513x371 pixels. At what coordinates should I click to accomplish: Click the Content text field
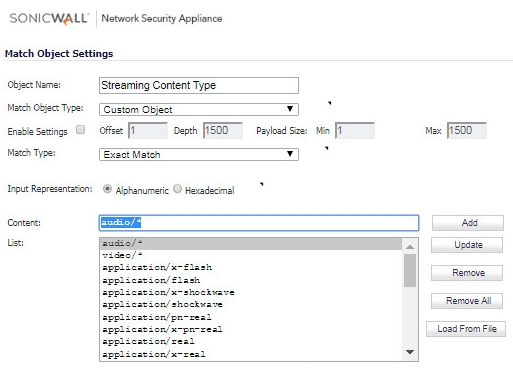tap(259, 223)
